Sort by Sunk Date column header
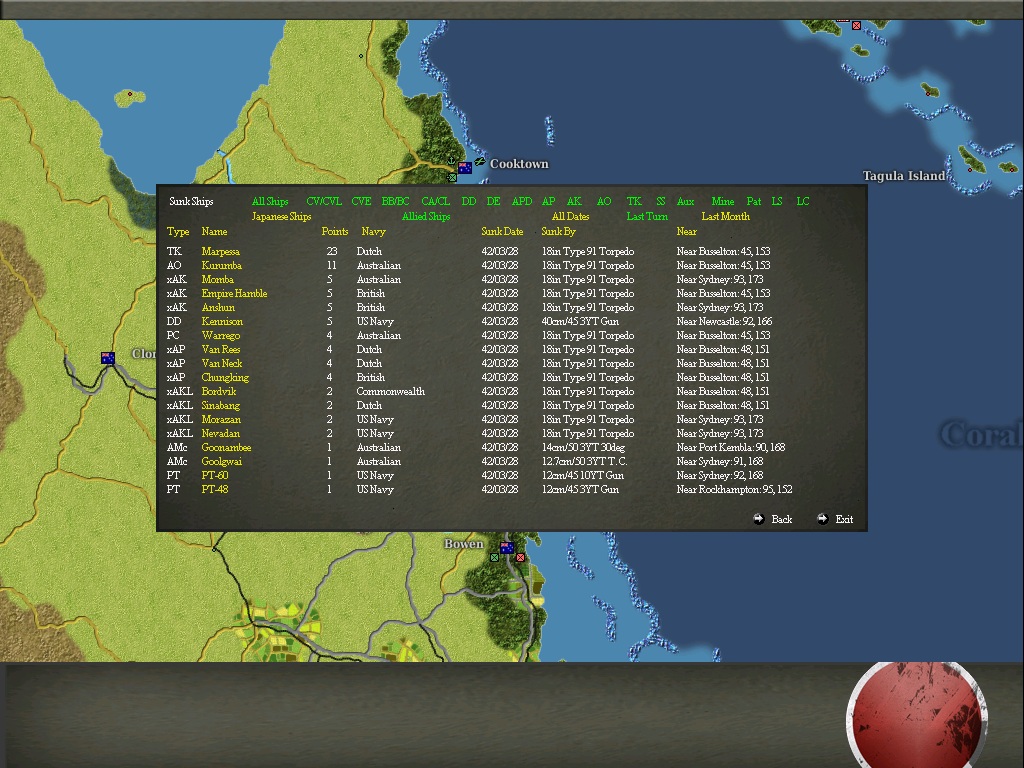The image size is (1024, 768). pos(502,231)
